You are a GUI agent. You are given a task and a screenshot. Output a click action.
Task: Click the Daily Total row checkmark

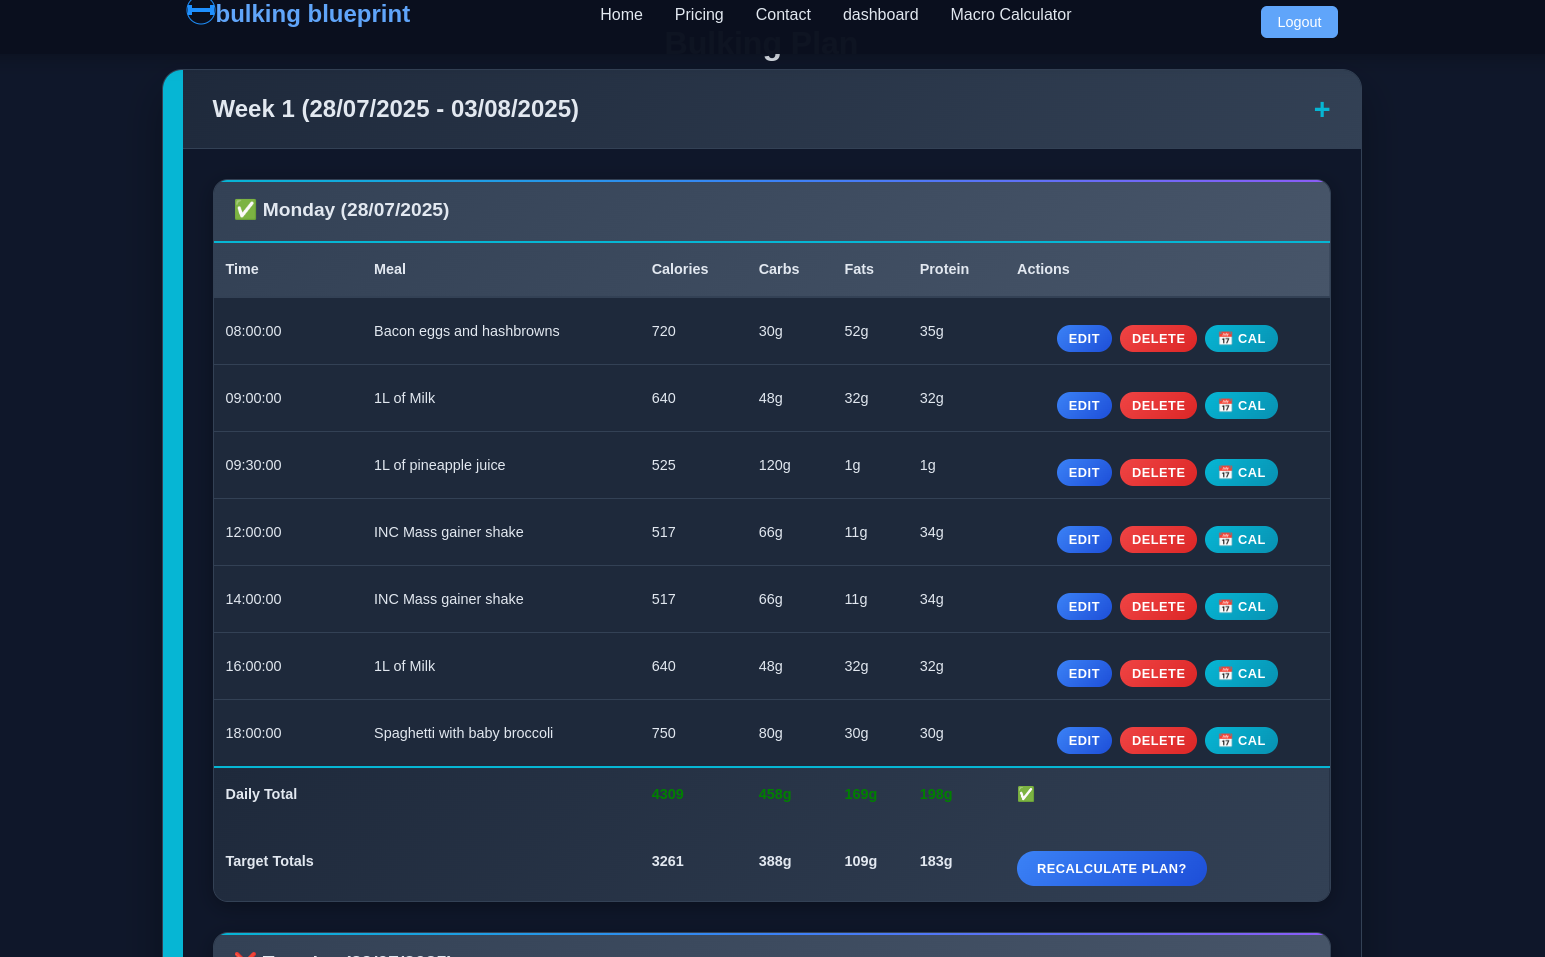1025,794
